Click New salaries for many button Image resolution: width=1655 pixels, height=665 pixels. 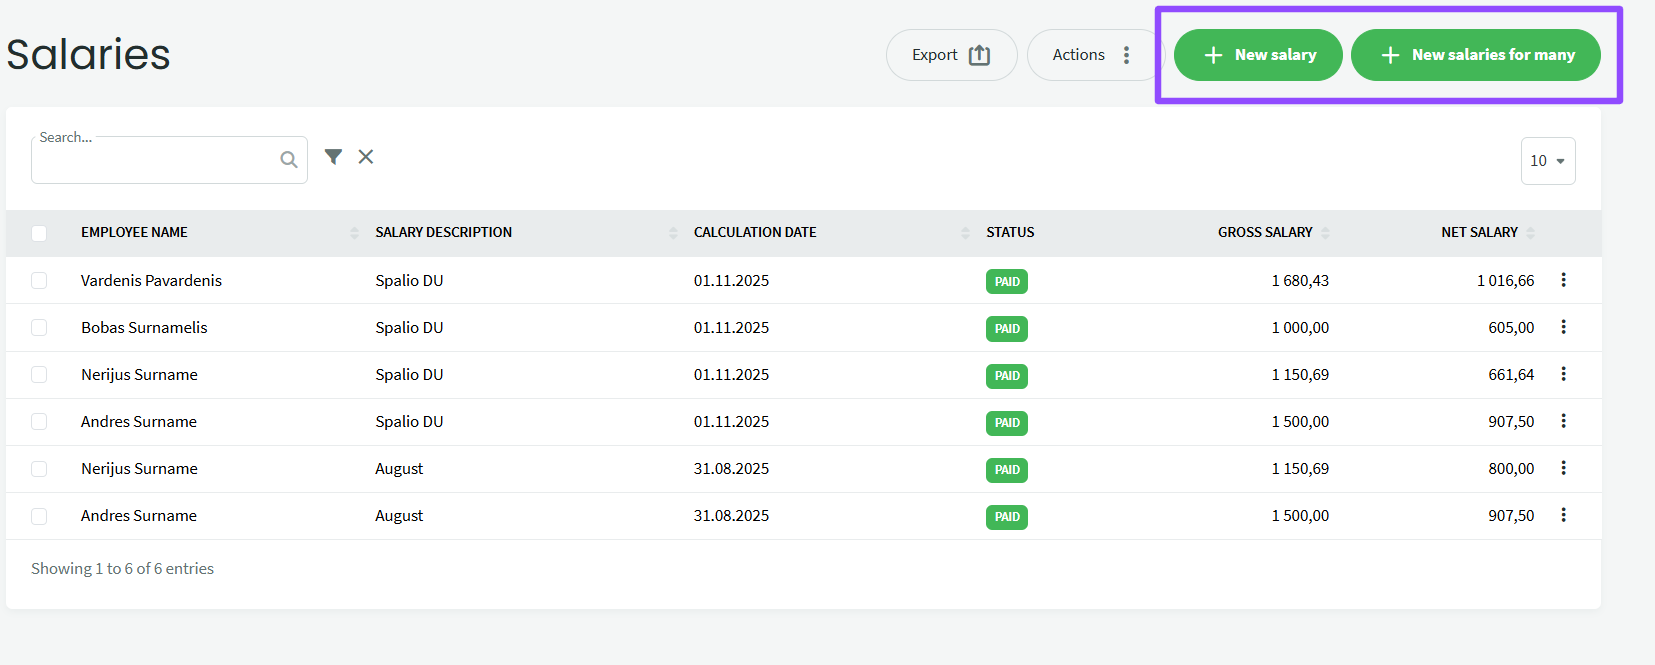point(1476,55)
